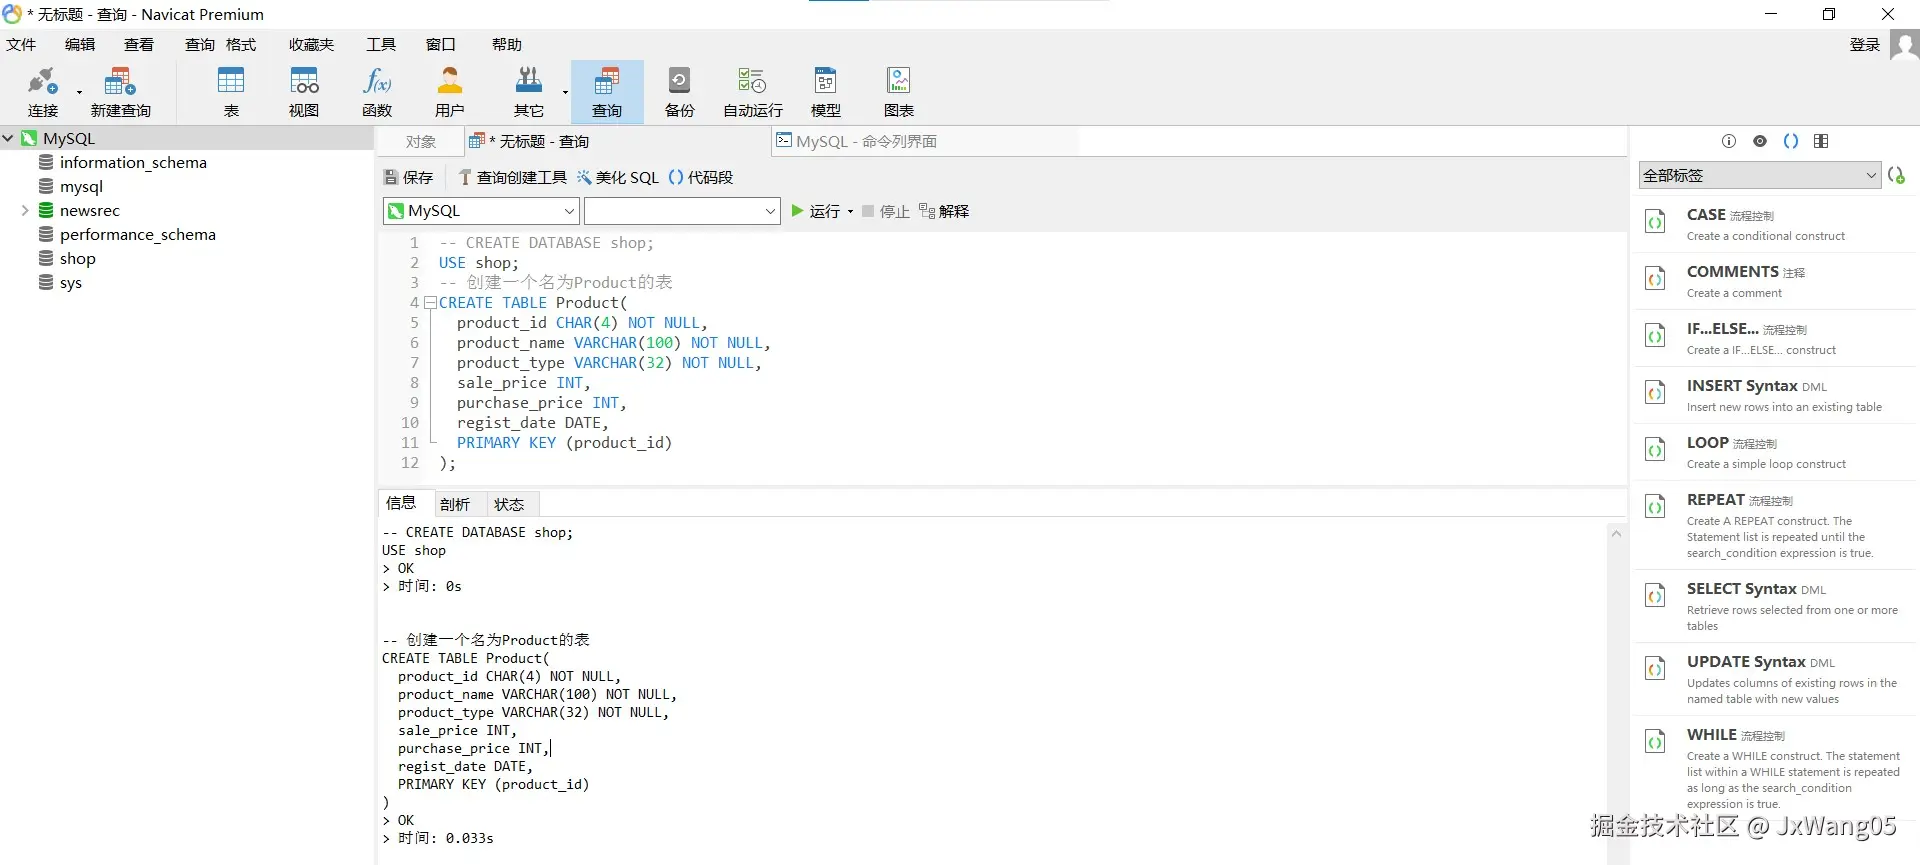Collapse the CREATE TABLE code fold marker
Viewport: 1920px width, 865px height.
(430, 302)
